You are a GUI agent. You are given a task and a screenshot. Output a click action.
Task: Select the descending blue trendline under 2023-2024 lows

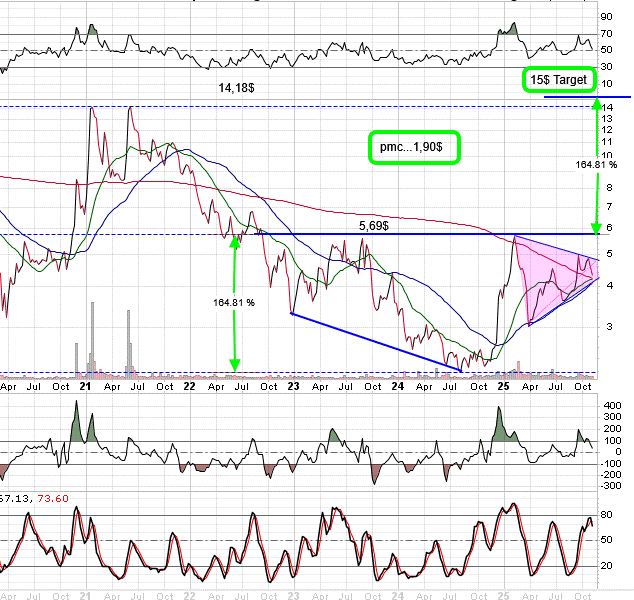[375, 341]
